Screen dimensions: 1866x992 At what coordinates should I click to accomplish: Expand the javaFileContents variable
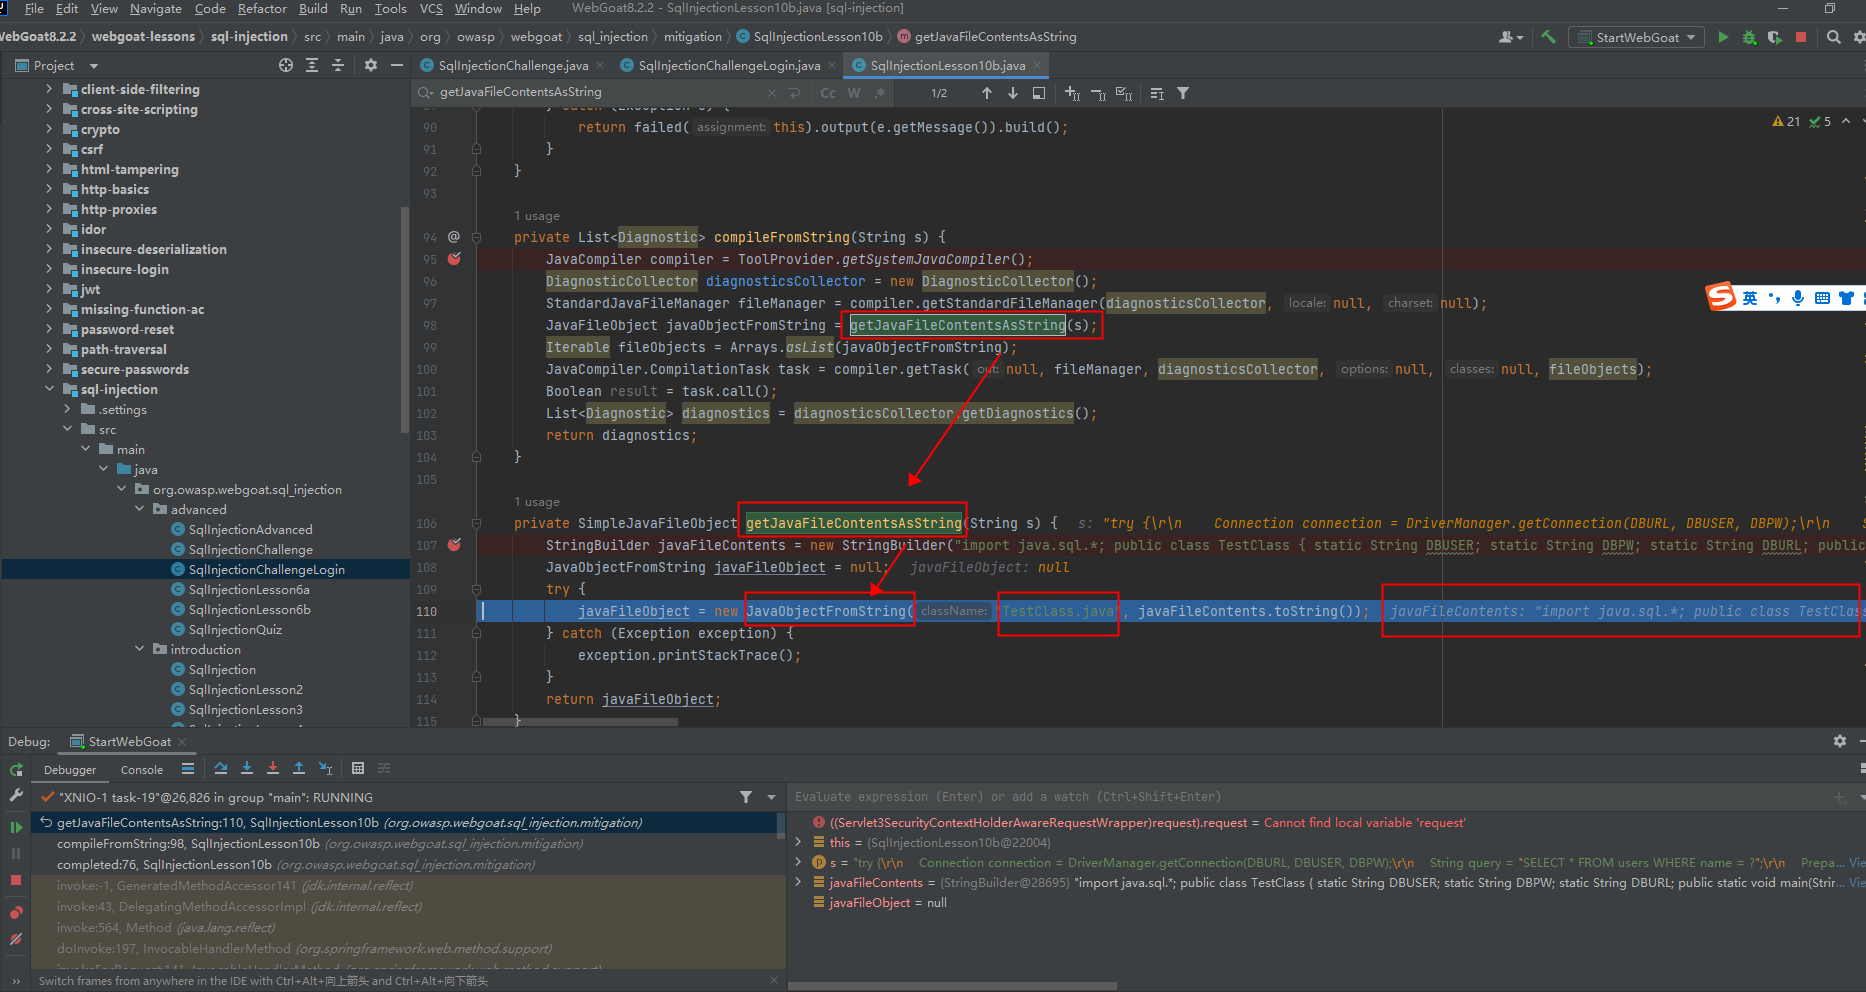(x=798, y=882)
